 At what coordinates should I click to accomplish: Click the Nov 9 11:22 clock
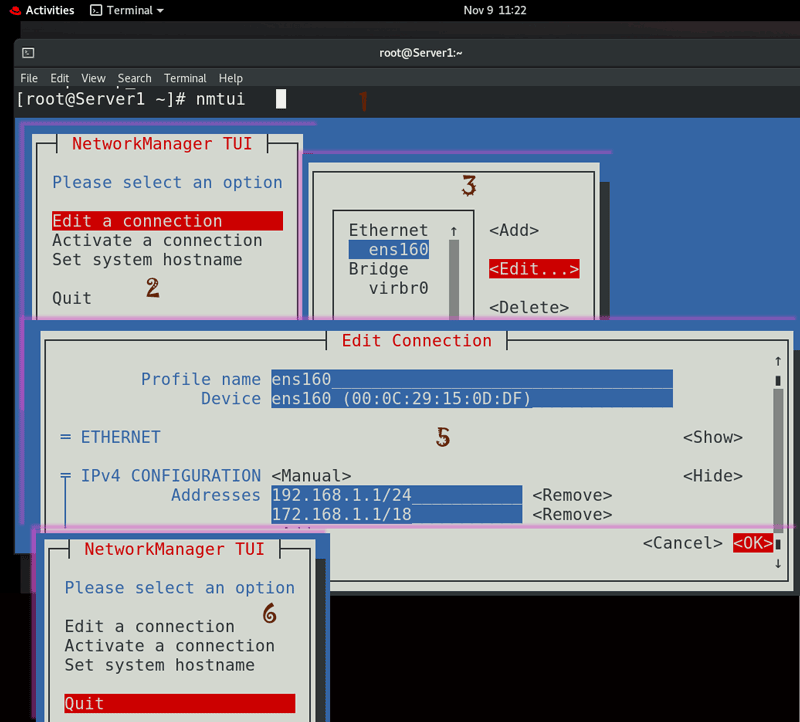point(494,10)
